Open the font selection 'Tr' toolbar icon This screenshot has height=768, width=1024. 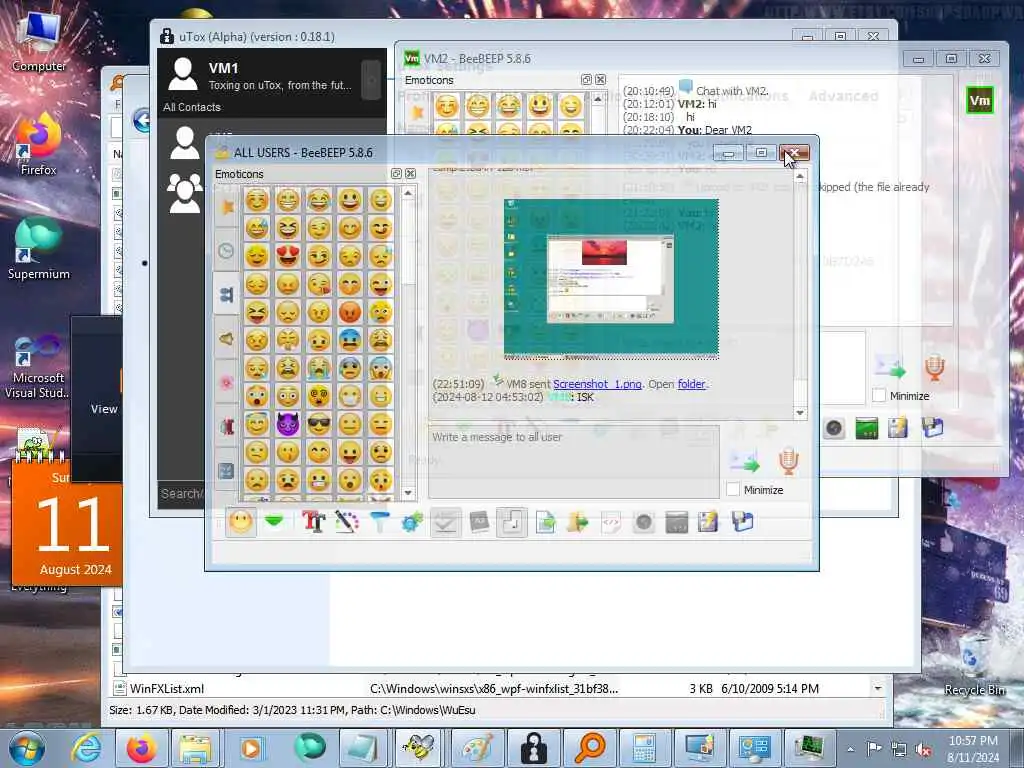313,522
